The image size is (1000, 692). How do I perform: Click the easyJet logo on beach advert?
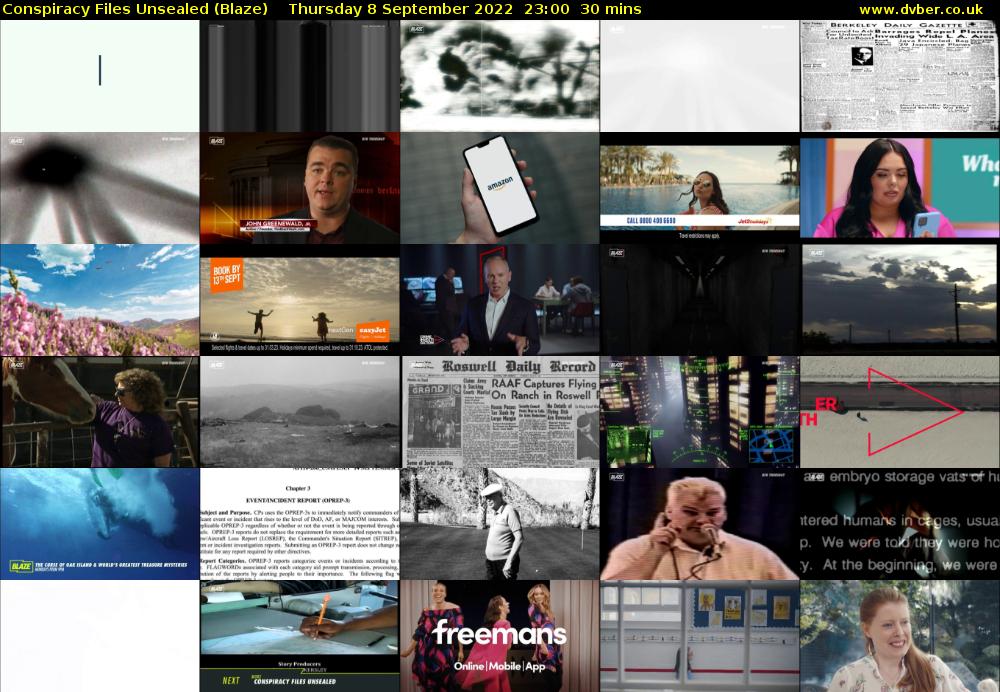[x=373, y=328]
